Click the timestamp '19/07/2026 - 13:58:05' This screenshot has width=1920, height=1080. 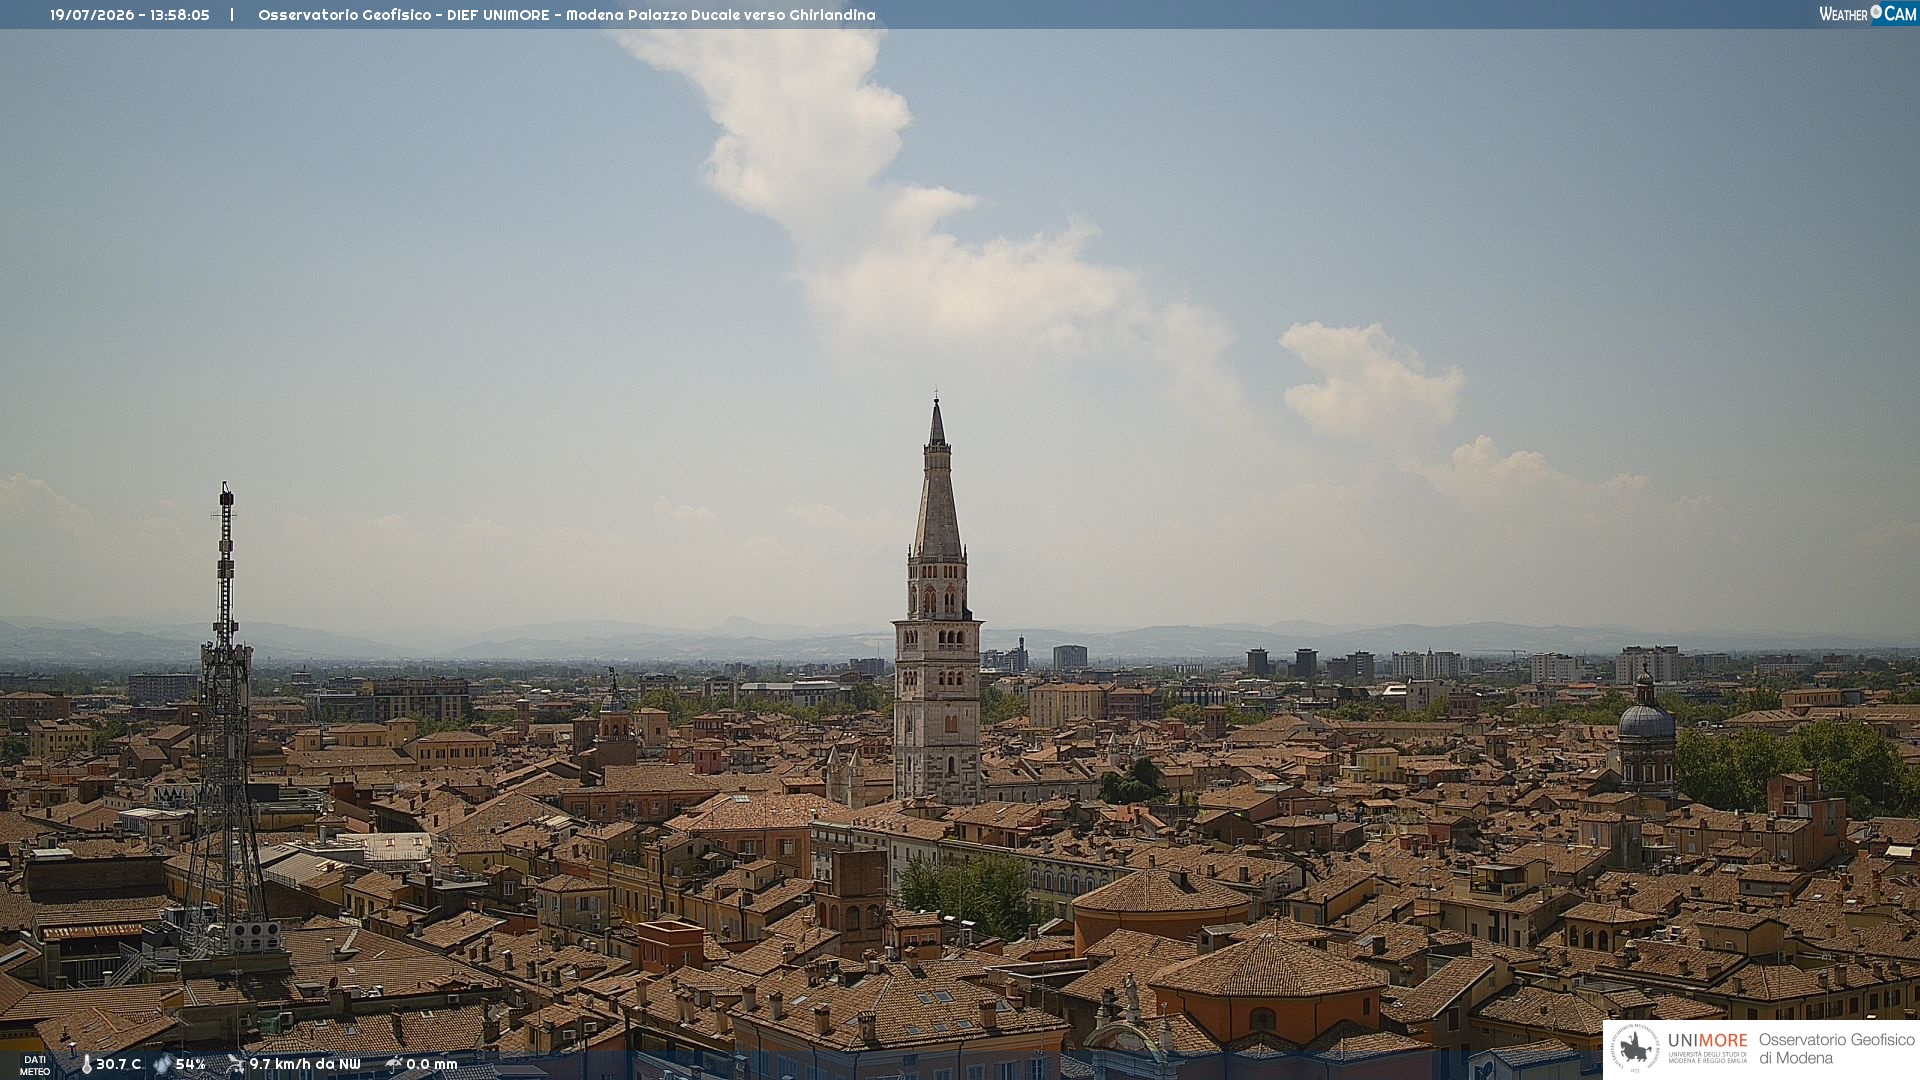130,15
